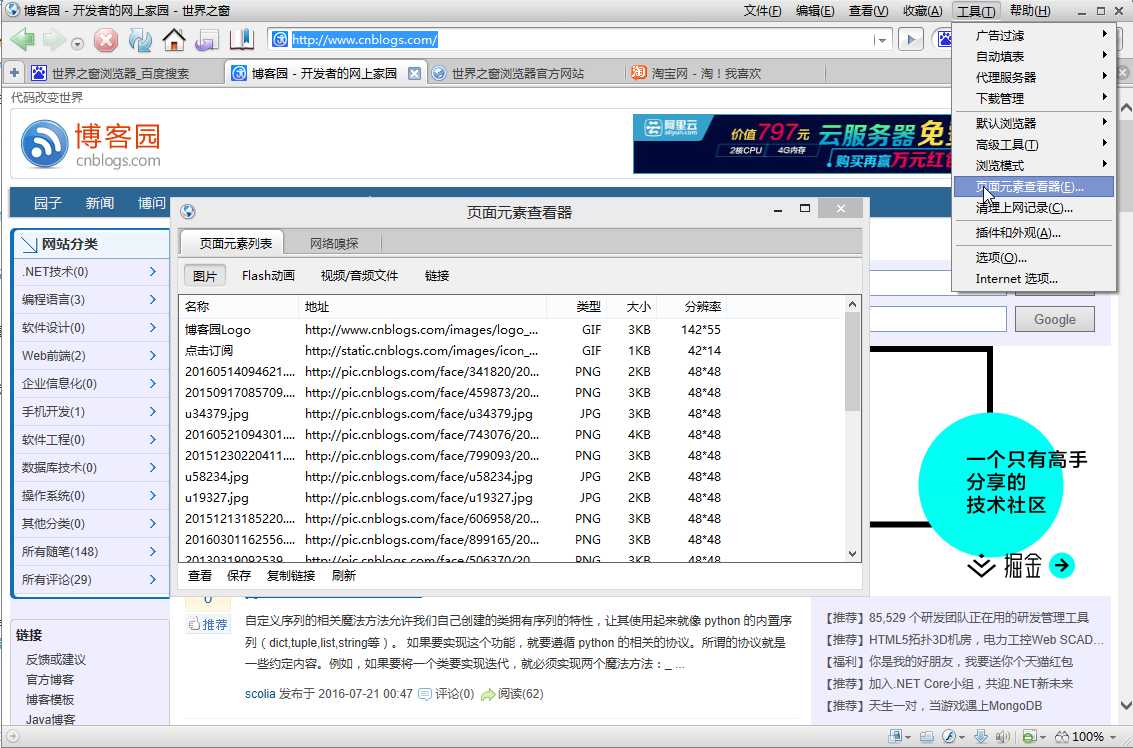This screenshot has width=1133, height=748.
Task: Sort list by 大小 column header
Action: [x=633, y=306]
